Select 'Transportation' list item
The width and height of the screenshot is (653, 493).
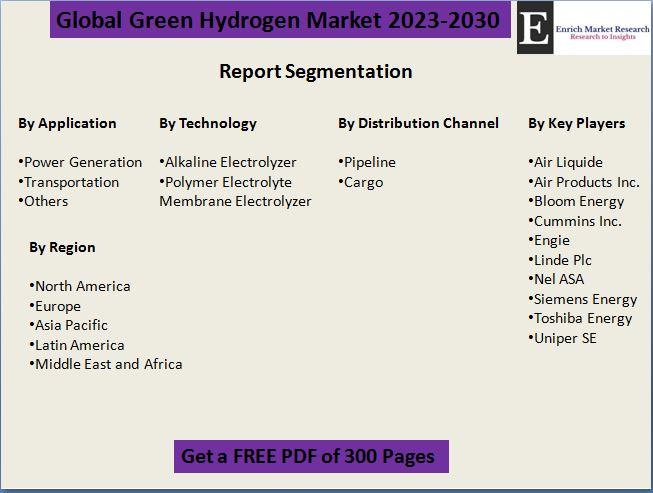pos(69,182)
